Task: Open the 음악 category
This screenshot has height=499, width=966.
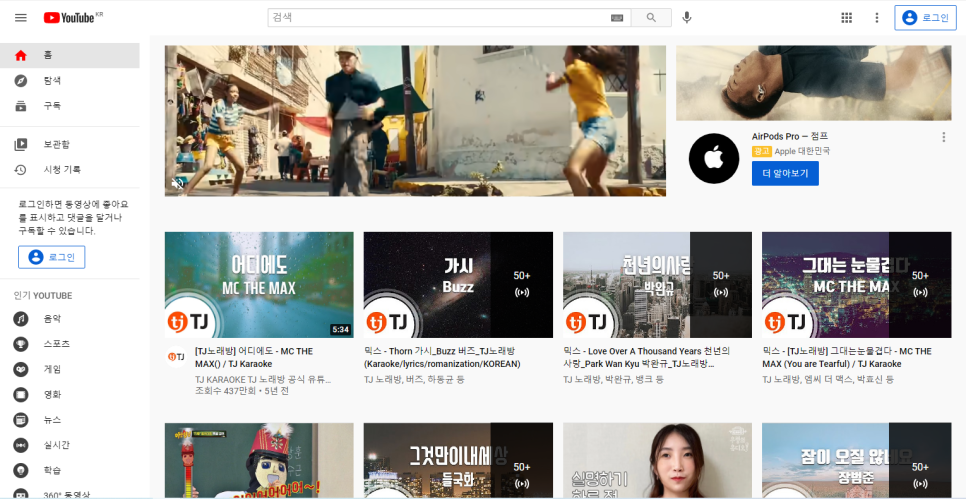Action: click(x=70, y=319)
